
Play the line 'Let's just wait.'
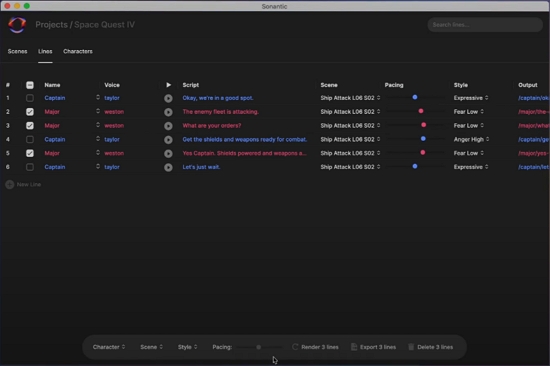click(168, 167)
